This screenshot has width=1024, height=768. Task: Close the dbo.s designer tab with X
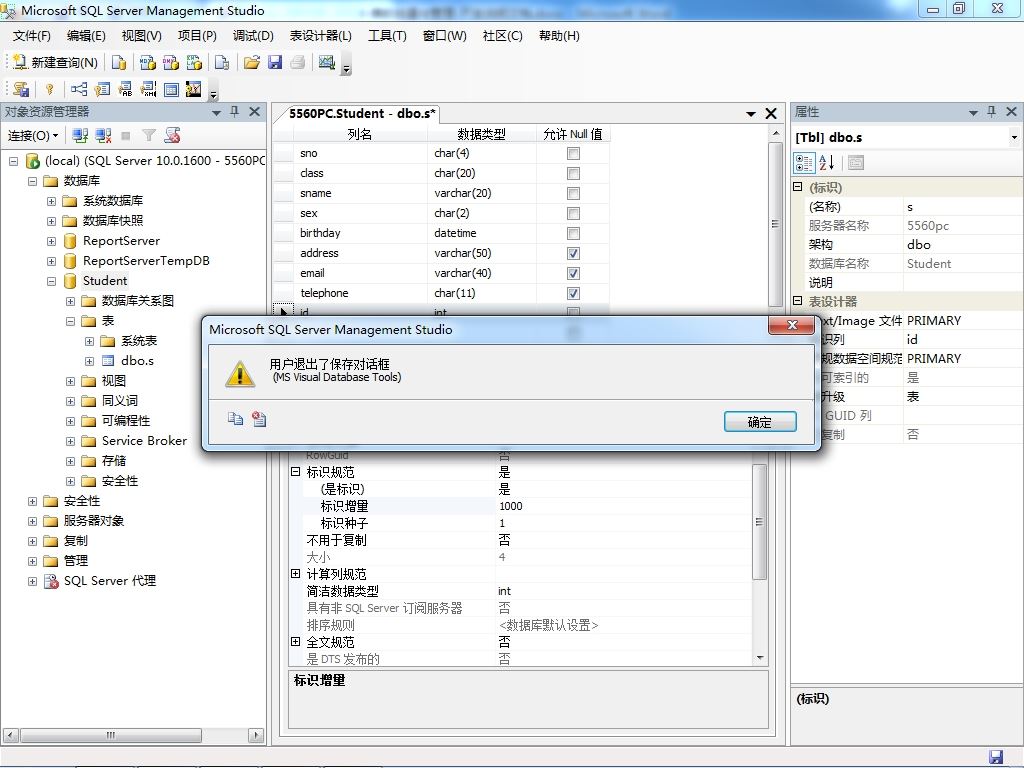771,114
